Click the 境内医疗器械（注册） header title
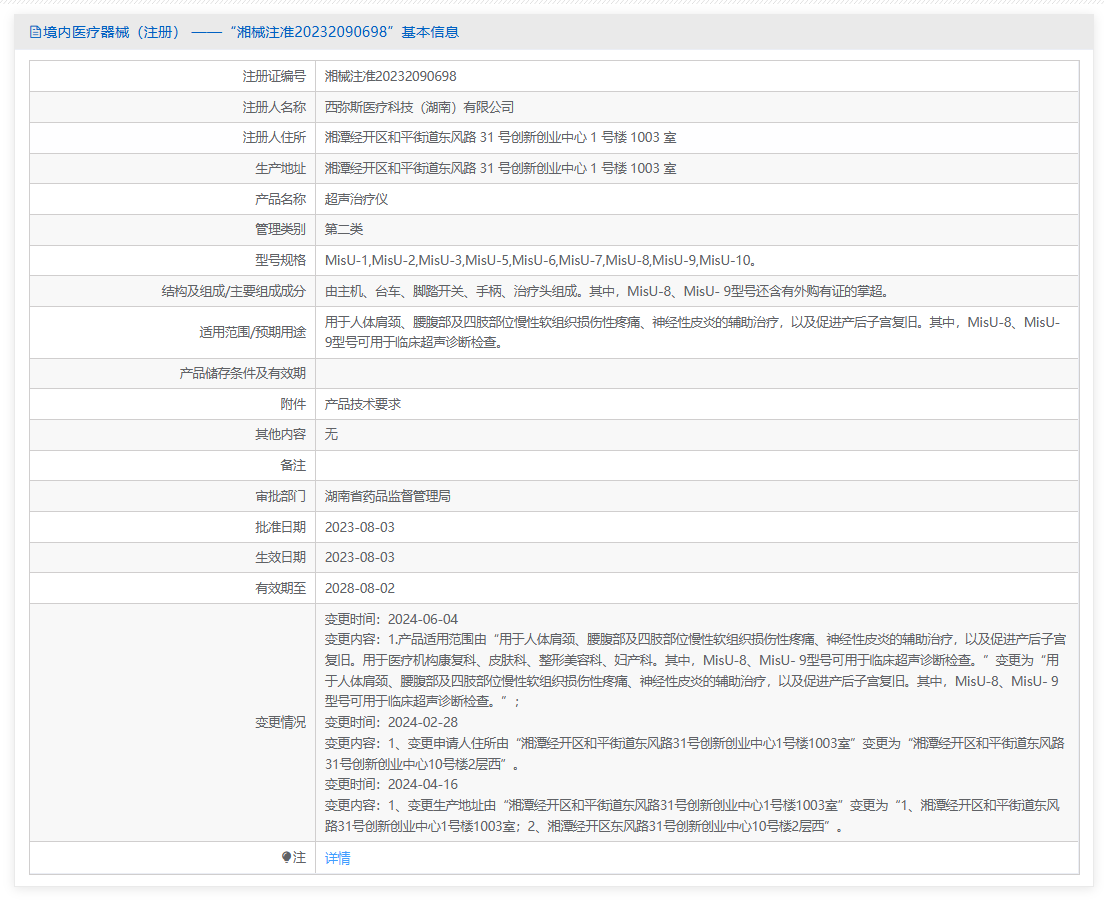 click(112, 32)
